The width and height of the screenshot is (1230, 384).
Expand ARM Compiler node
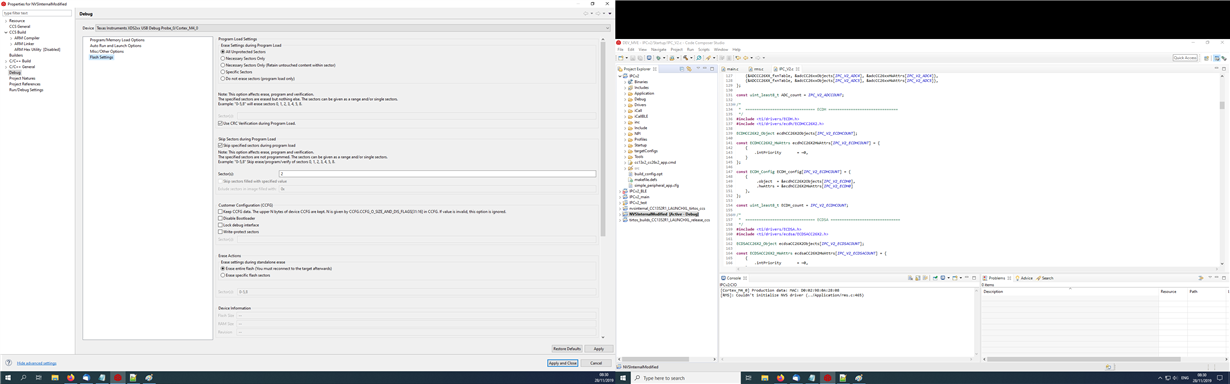coord(11,38)
